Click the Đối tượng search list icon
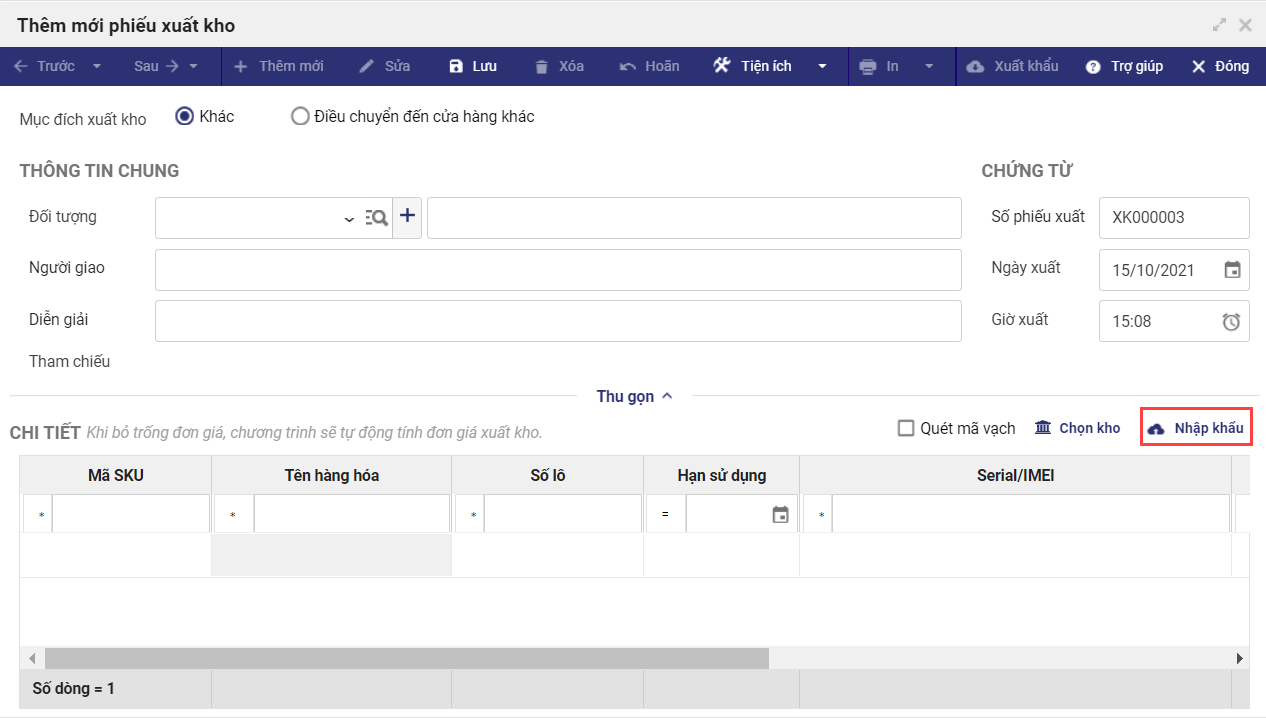The width and height of the screenshot is (1266, 718). click(377, 218)
